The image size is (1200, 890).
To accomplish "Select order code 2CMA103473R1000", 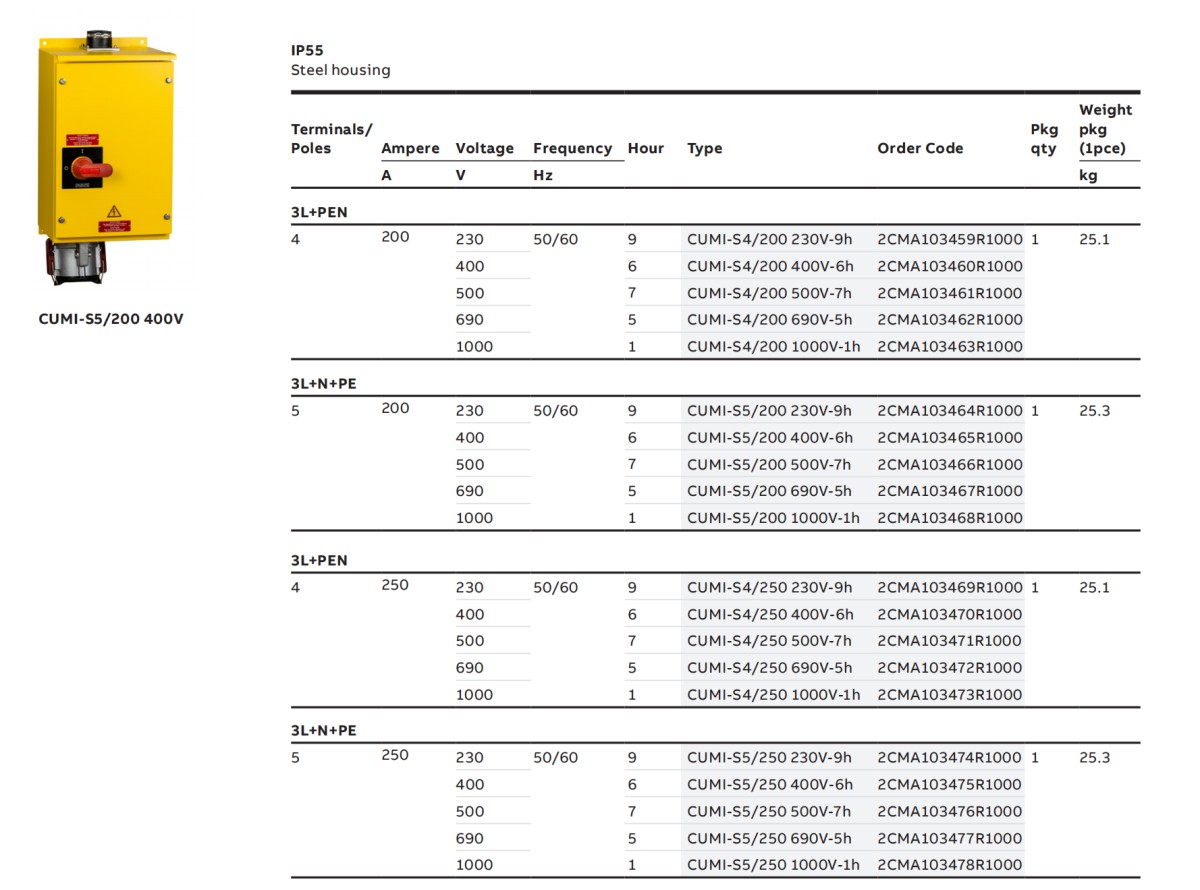I will pos(950,695).
